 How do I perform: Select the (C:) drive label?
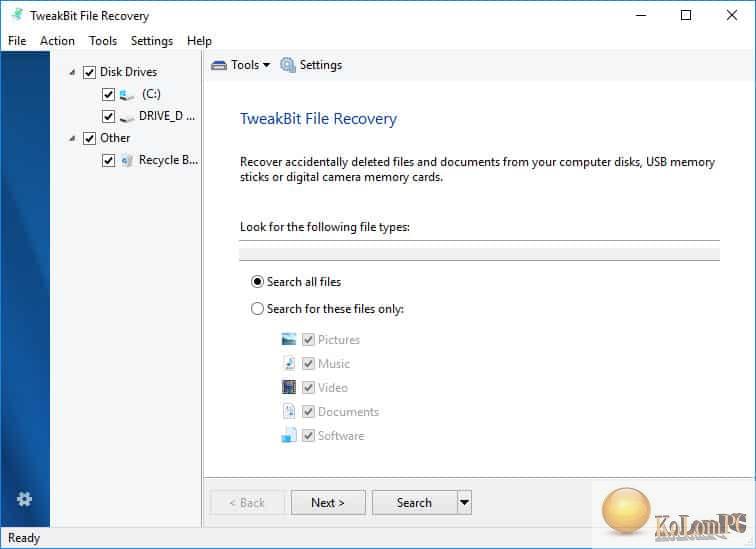(151, 94)
